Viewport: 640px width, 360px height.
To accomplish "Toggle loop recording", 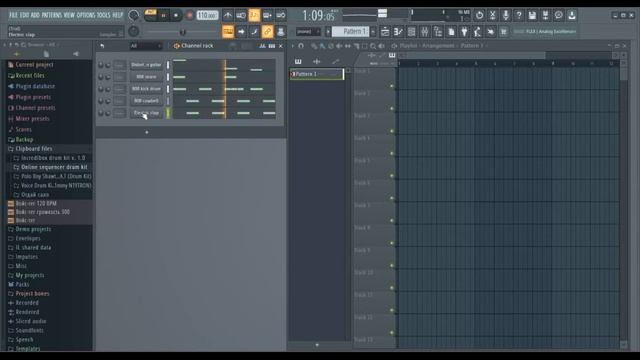I will click(x=281, y=16).
